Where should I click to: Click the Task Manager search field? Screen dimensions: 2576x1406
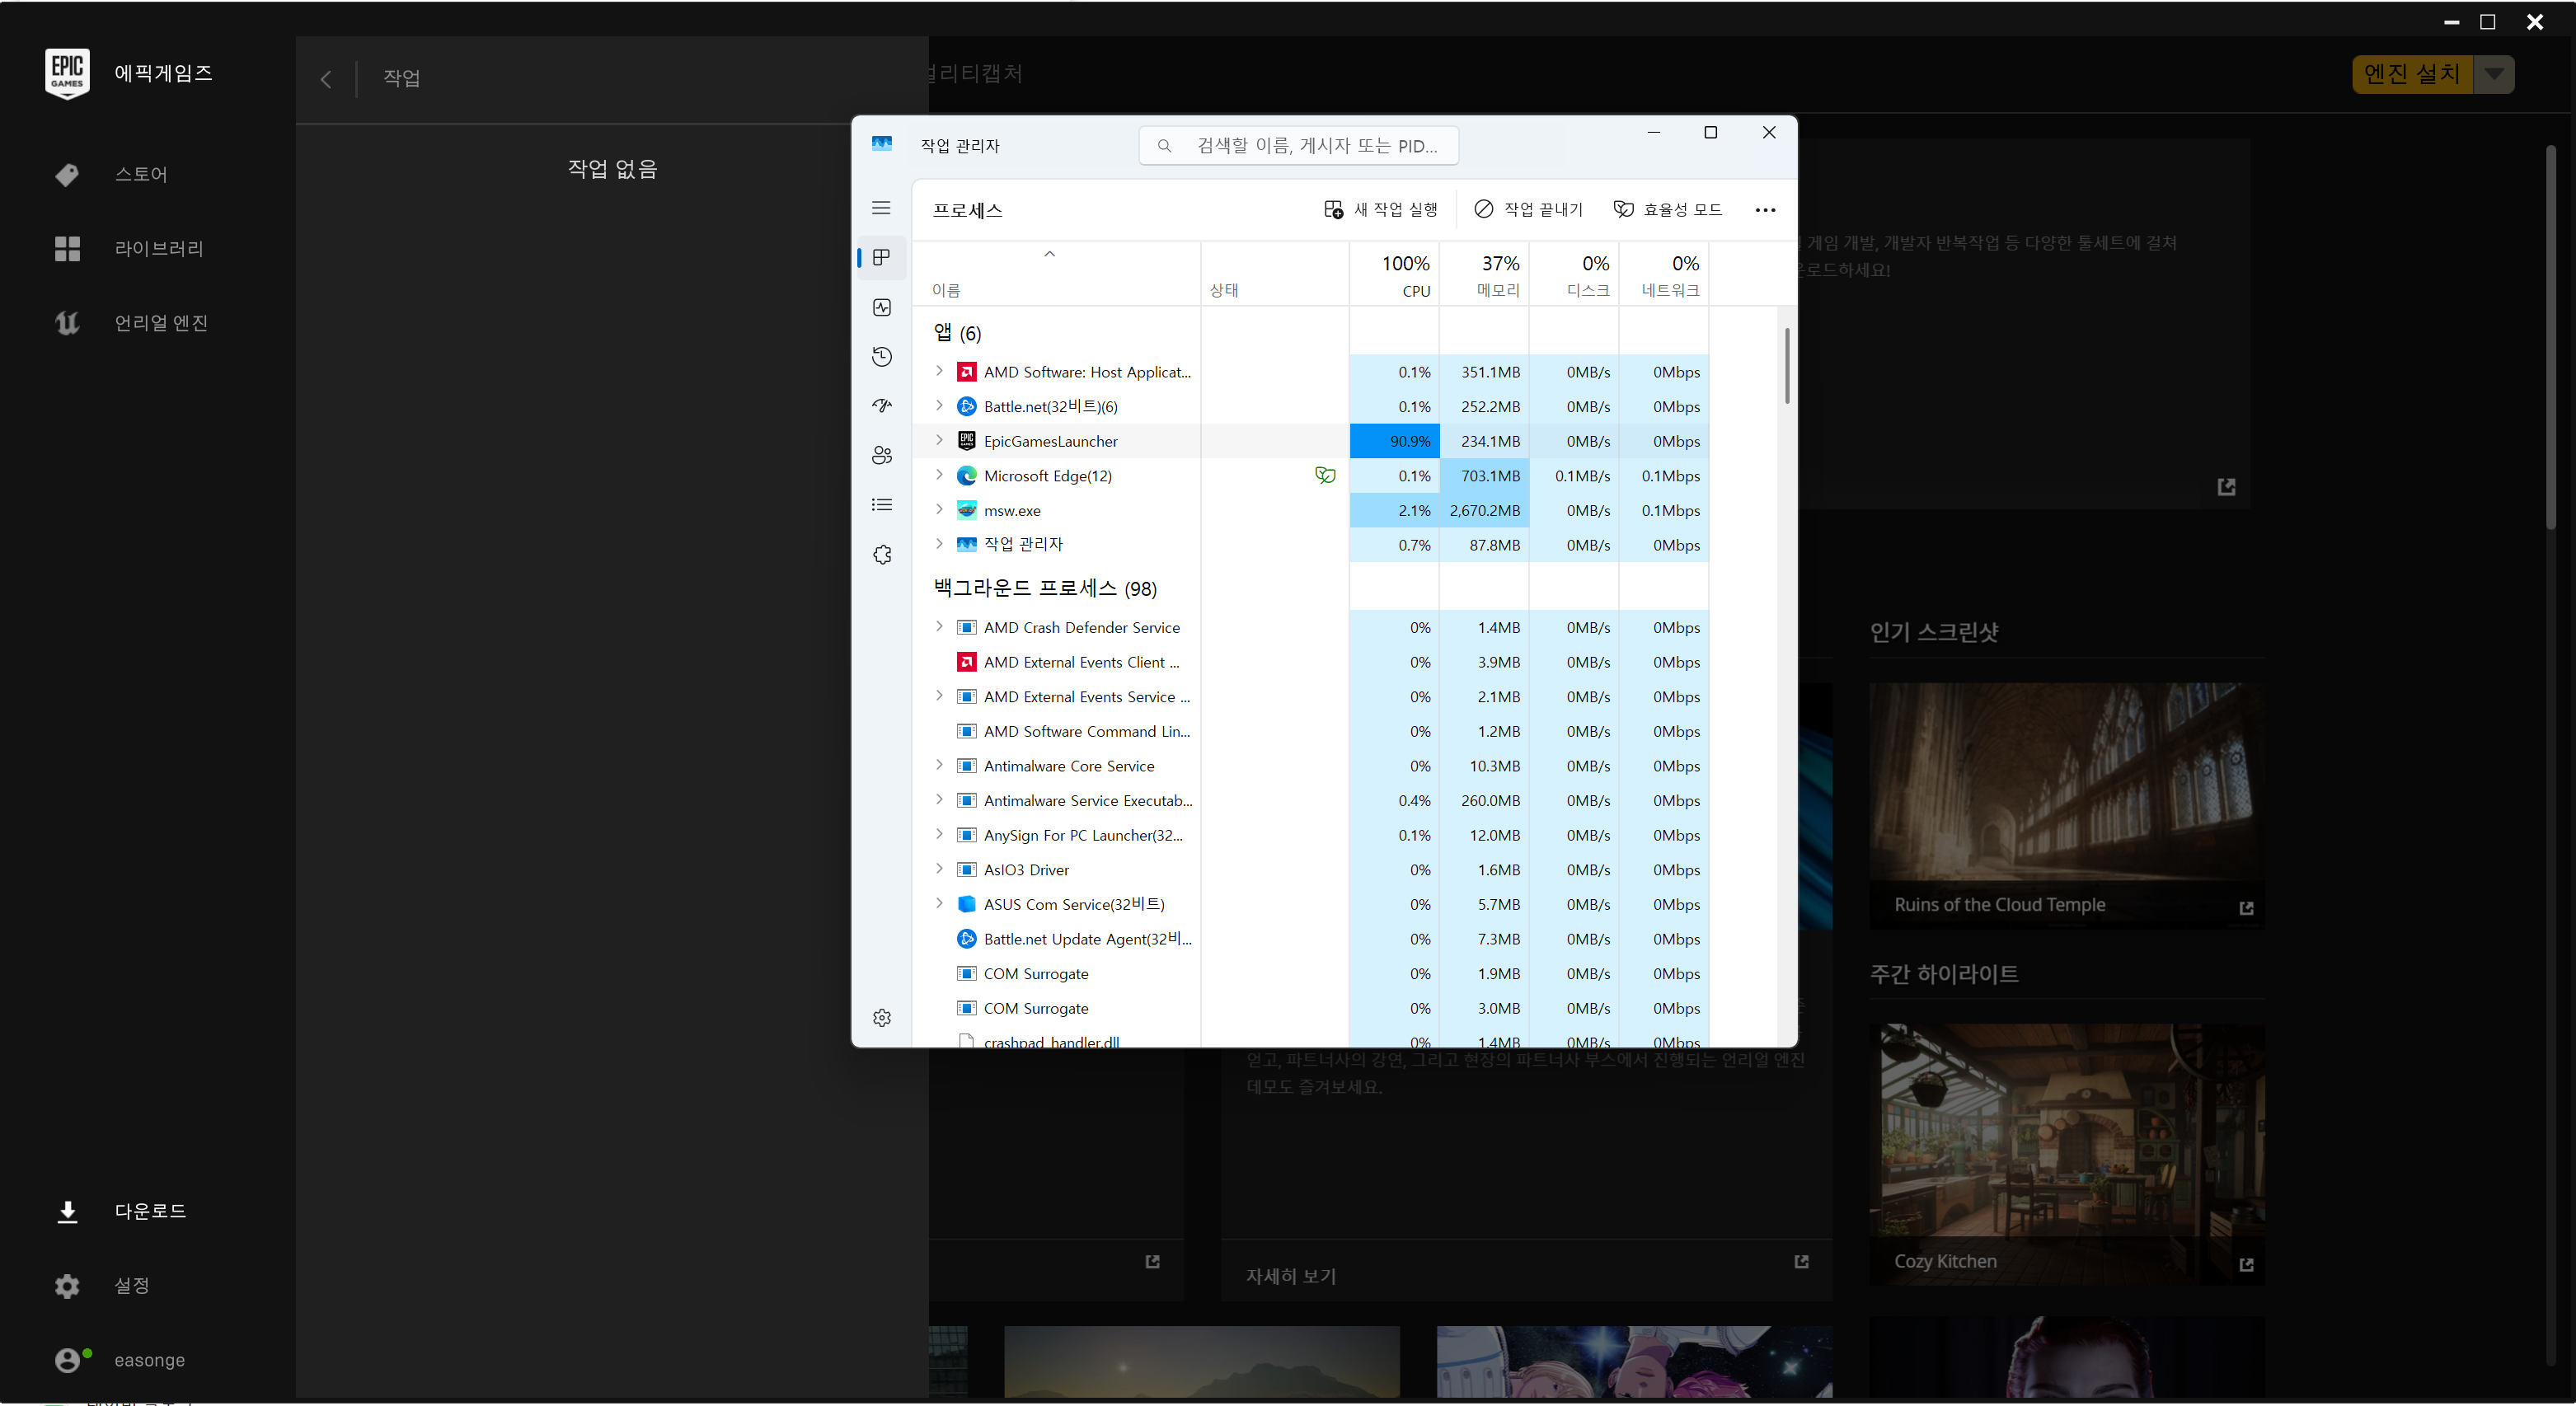[x=1298, y=146]
